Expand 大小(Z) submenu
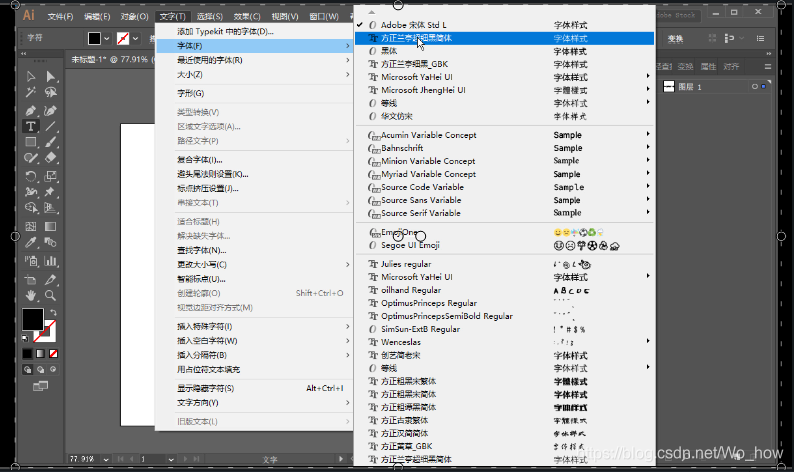Image resolution: width=794 pixels, height=472 pixels. coord(254,74)
